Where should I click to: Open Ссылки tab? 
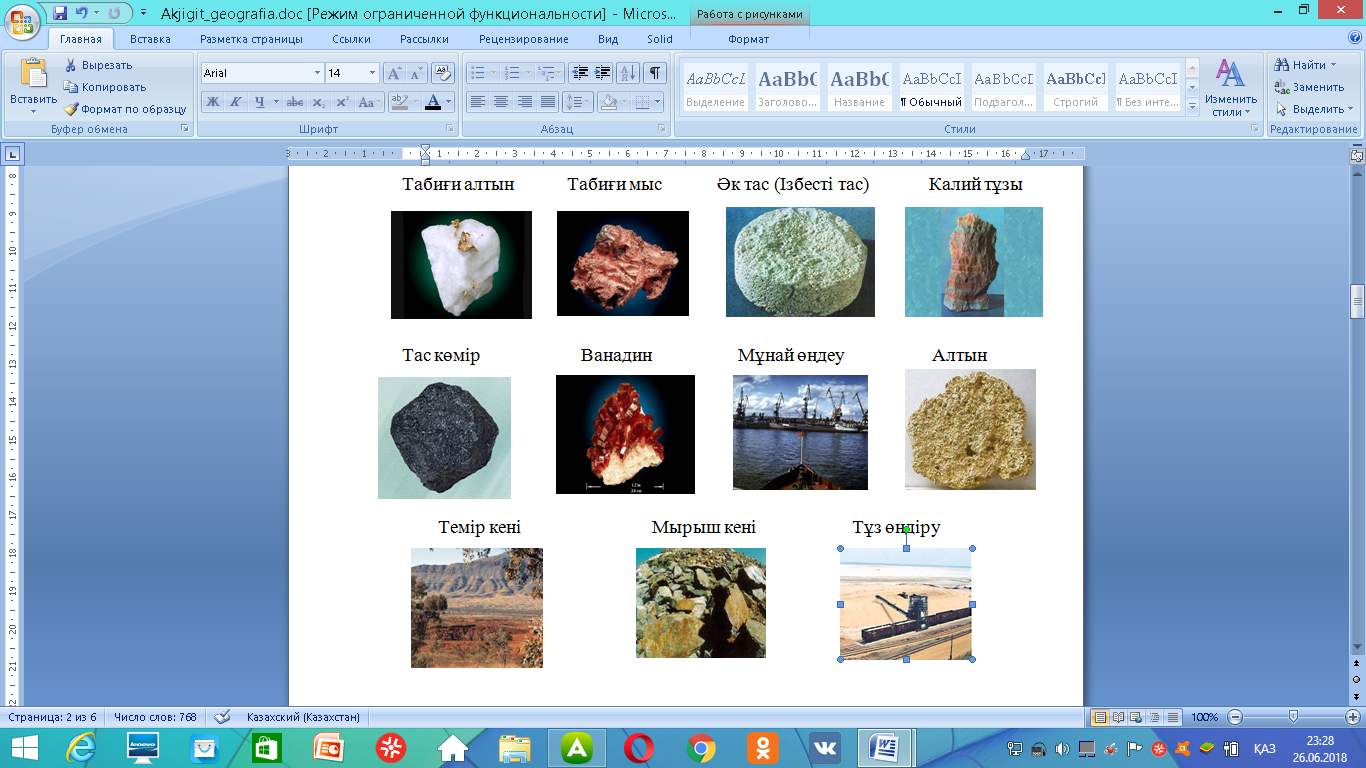(352, 39)
